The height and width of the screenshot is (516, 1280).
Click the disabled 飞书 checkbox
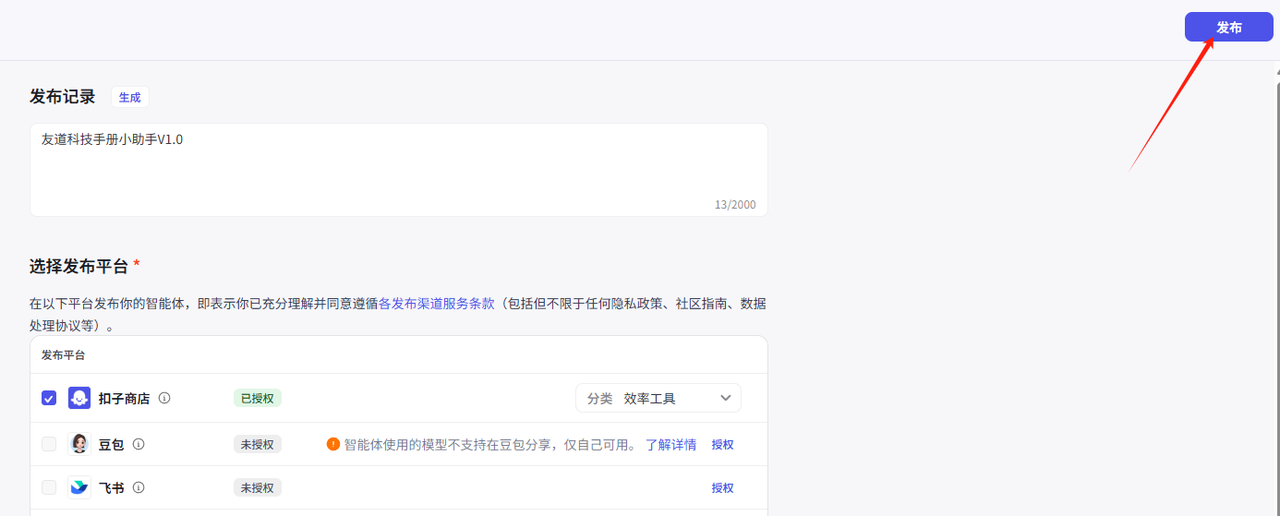point(49,487)
